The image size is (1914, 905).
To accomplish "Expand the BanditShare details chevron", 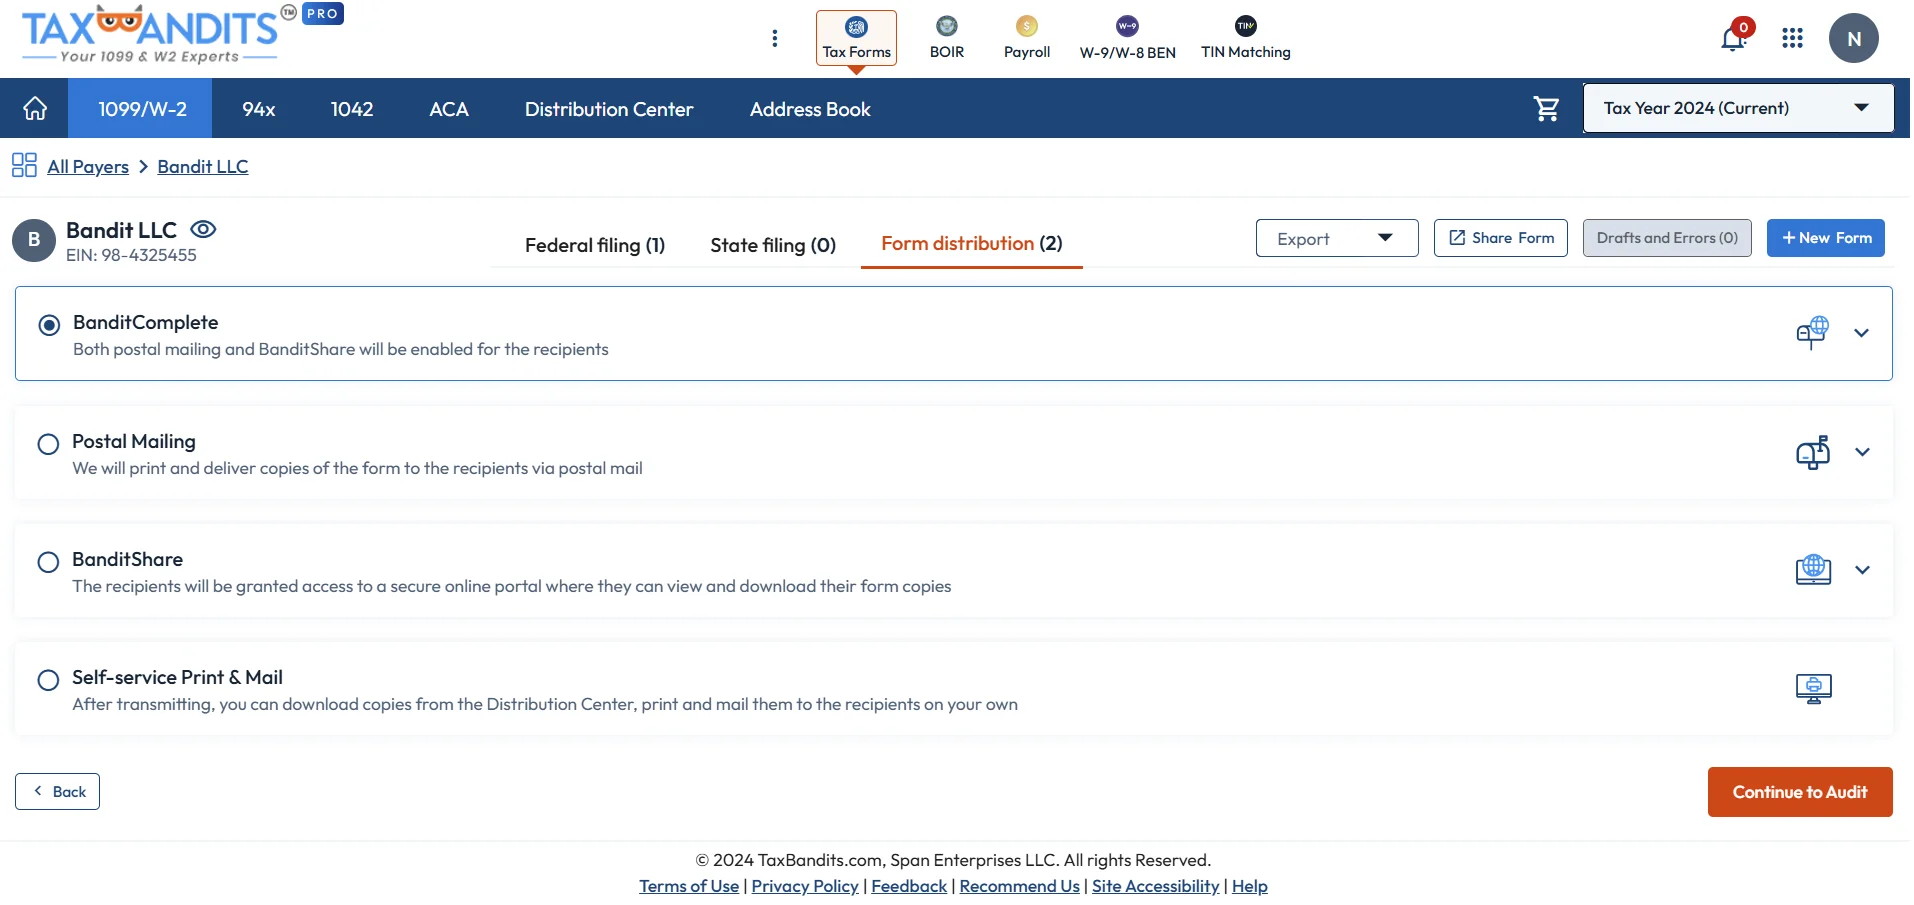I will coord(1862,570).
